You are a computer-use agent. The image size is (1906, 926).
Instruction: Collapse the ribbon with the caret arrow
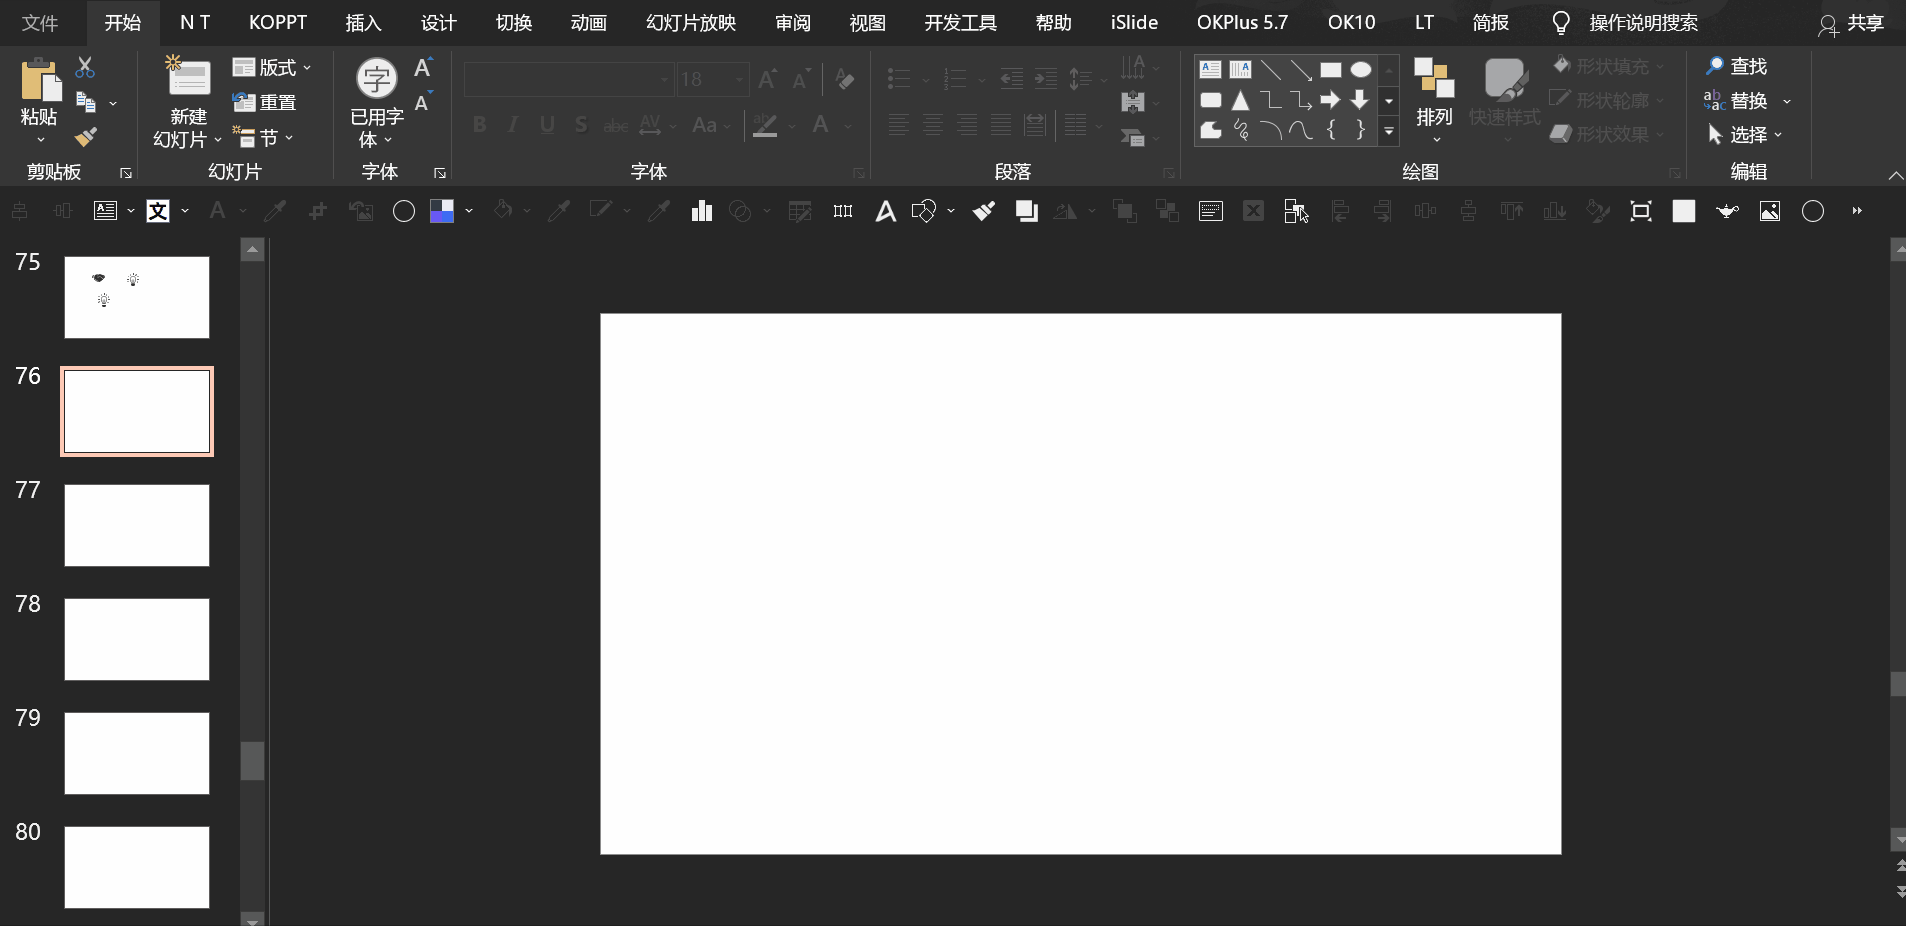click(x=1895, y=175)
